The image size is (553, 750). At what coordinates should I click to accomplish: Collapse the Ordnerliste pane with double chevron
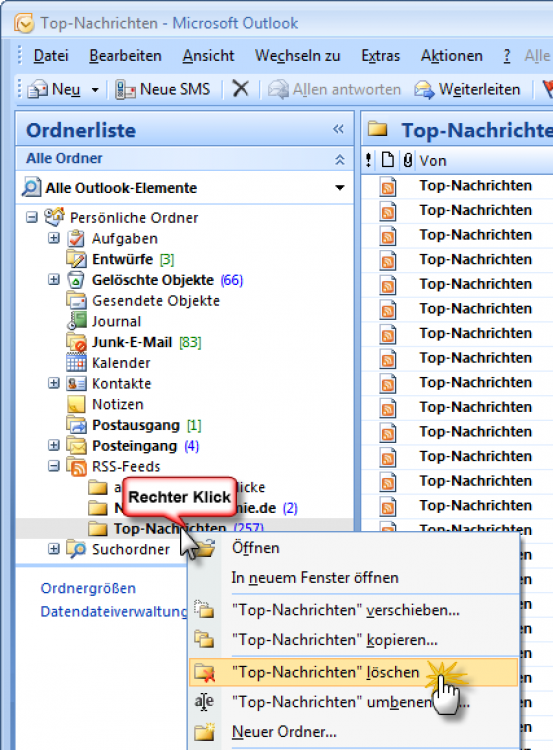tap(338, 129)
